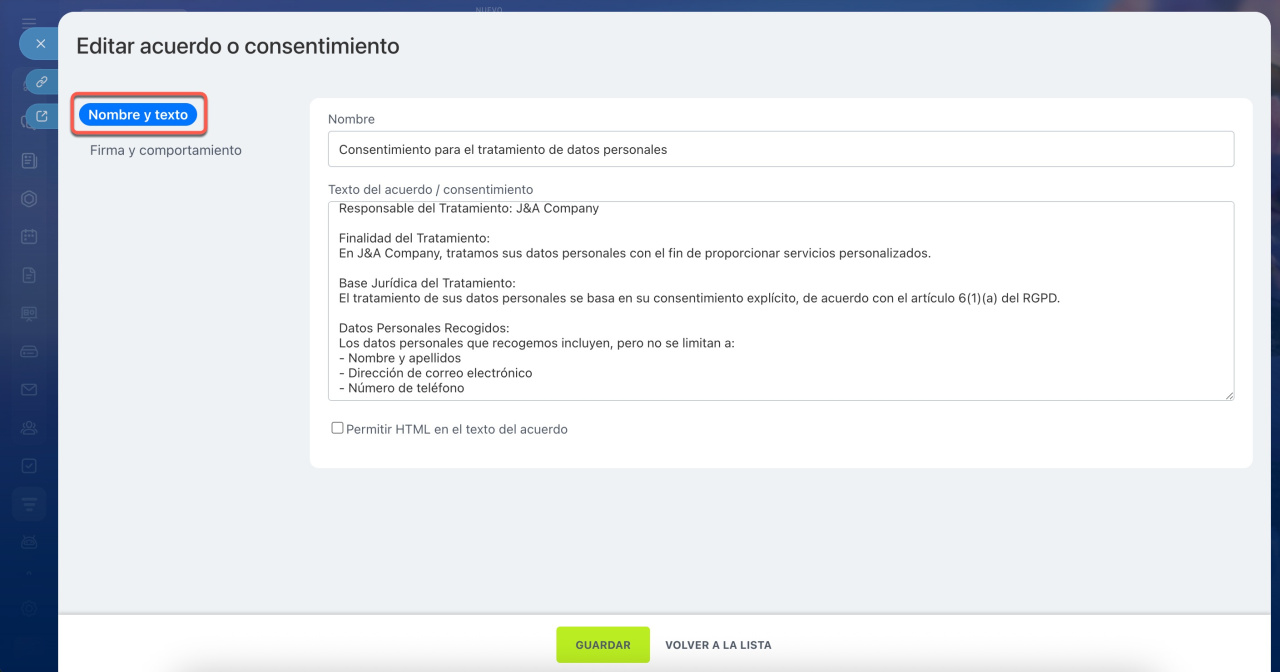Click the text area resize handle
1280x672 pixels.
pos(1229,395)
